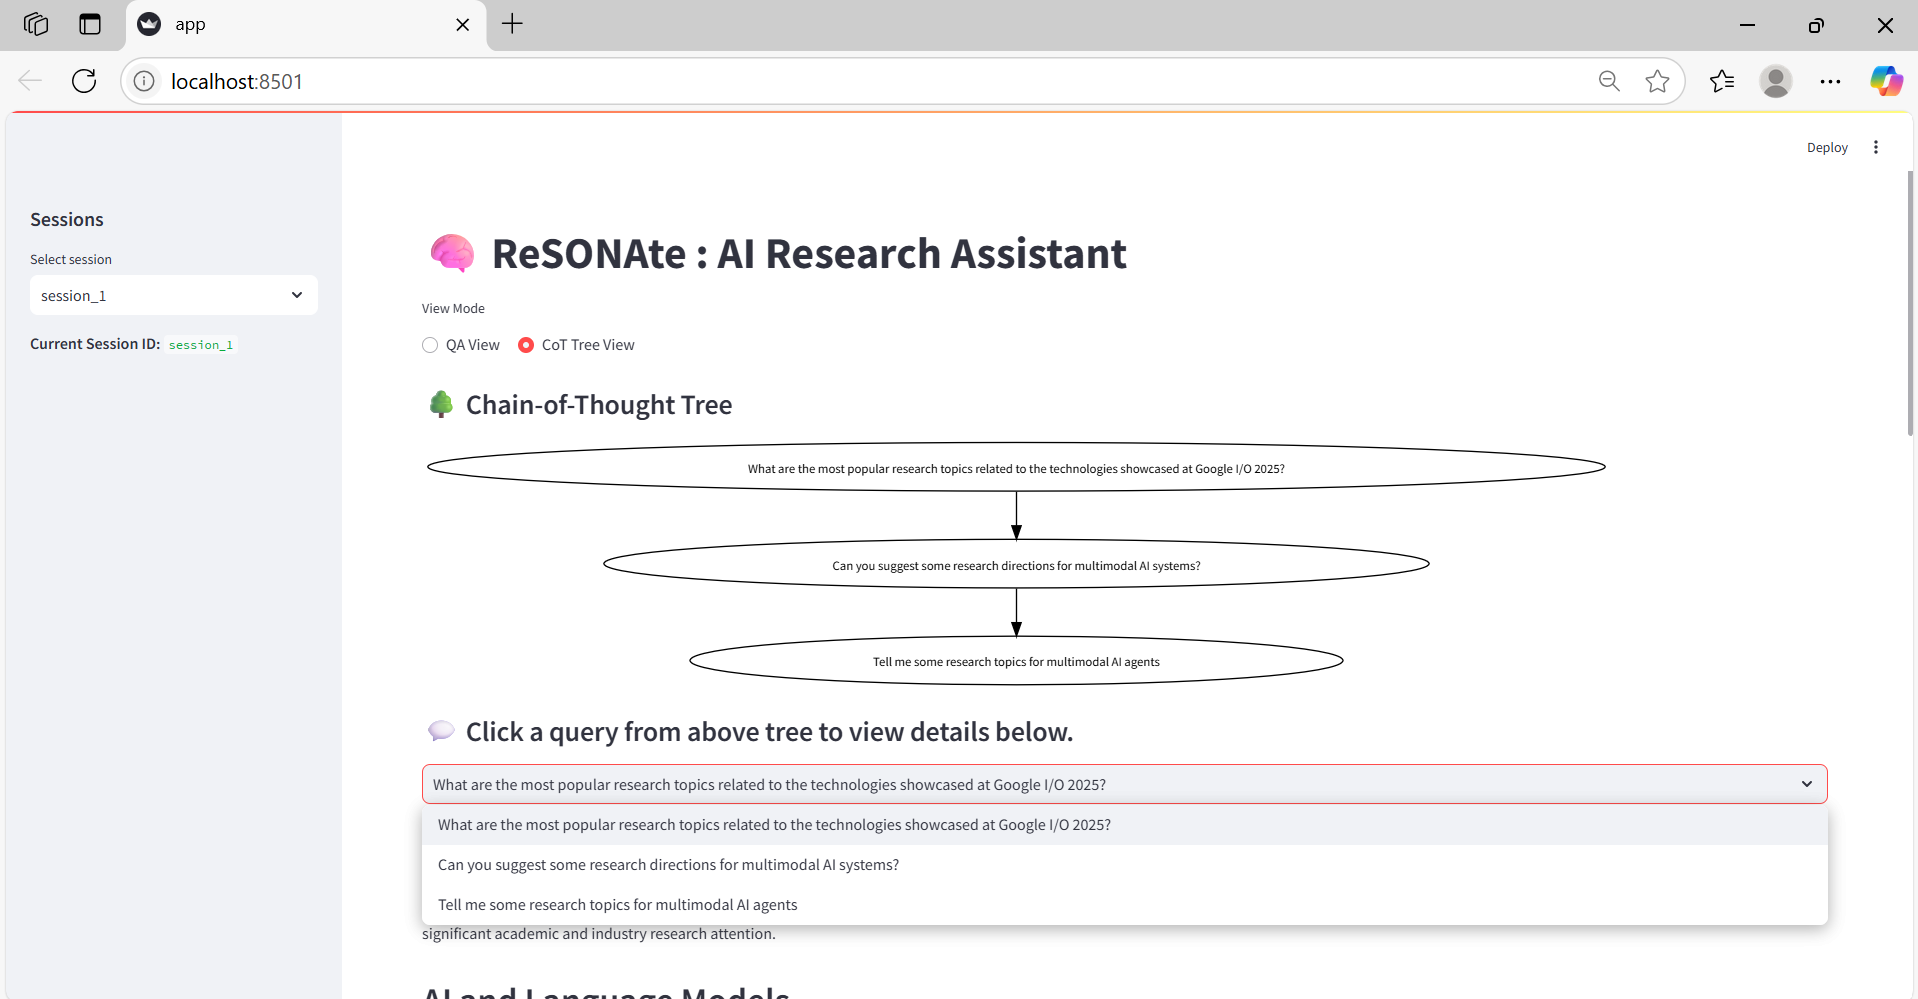The width and height of the screenshot is (1918, 999).
Task: Open the Select session dropdown
Action: tap(174, 296)
